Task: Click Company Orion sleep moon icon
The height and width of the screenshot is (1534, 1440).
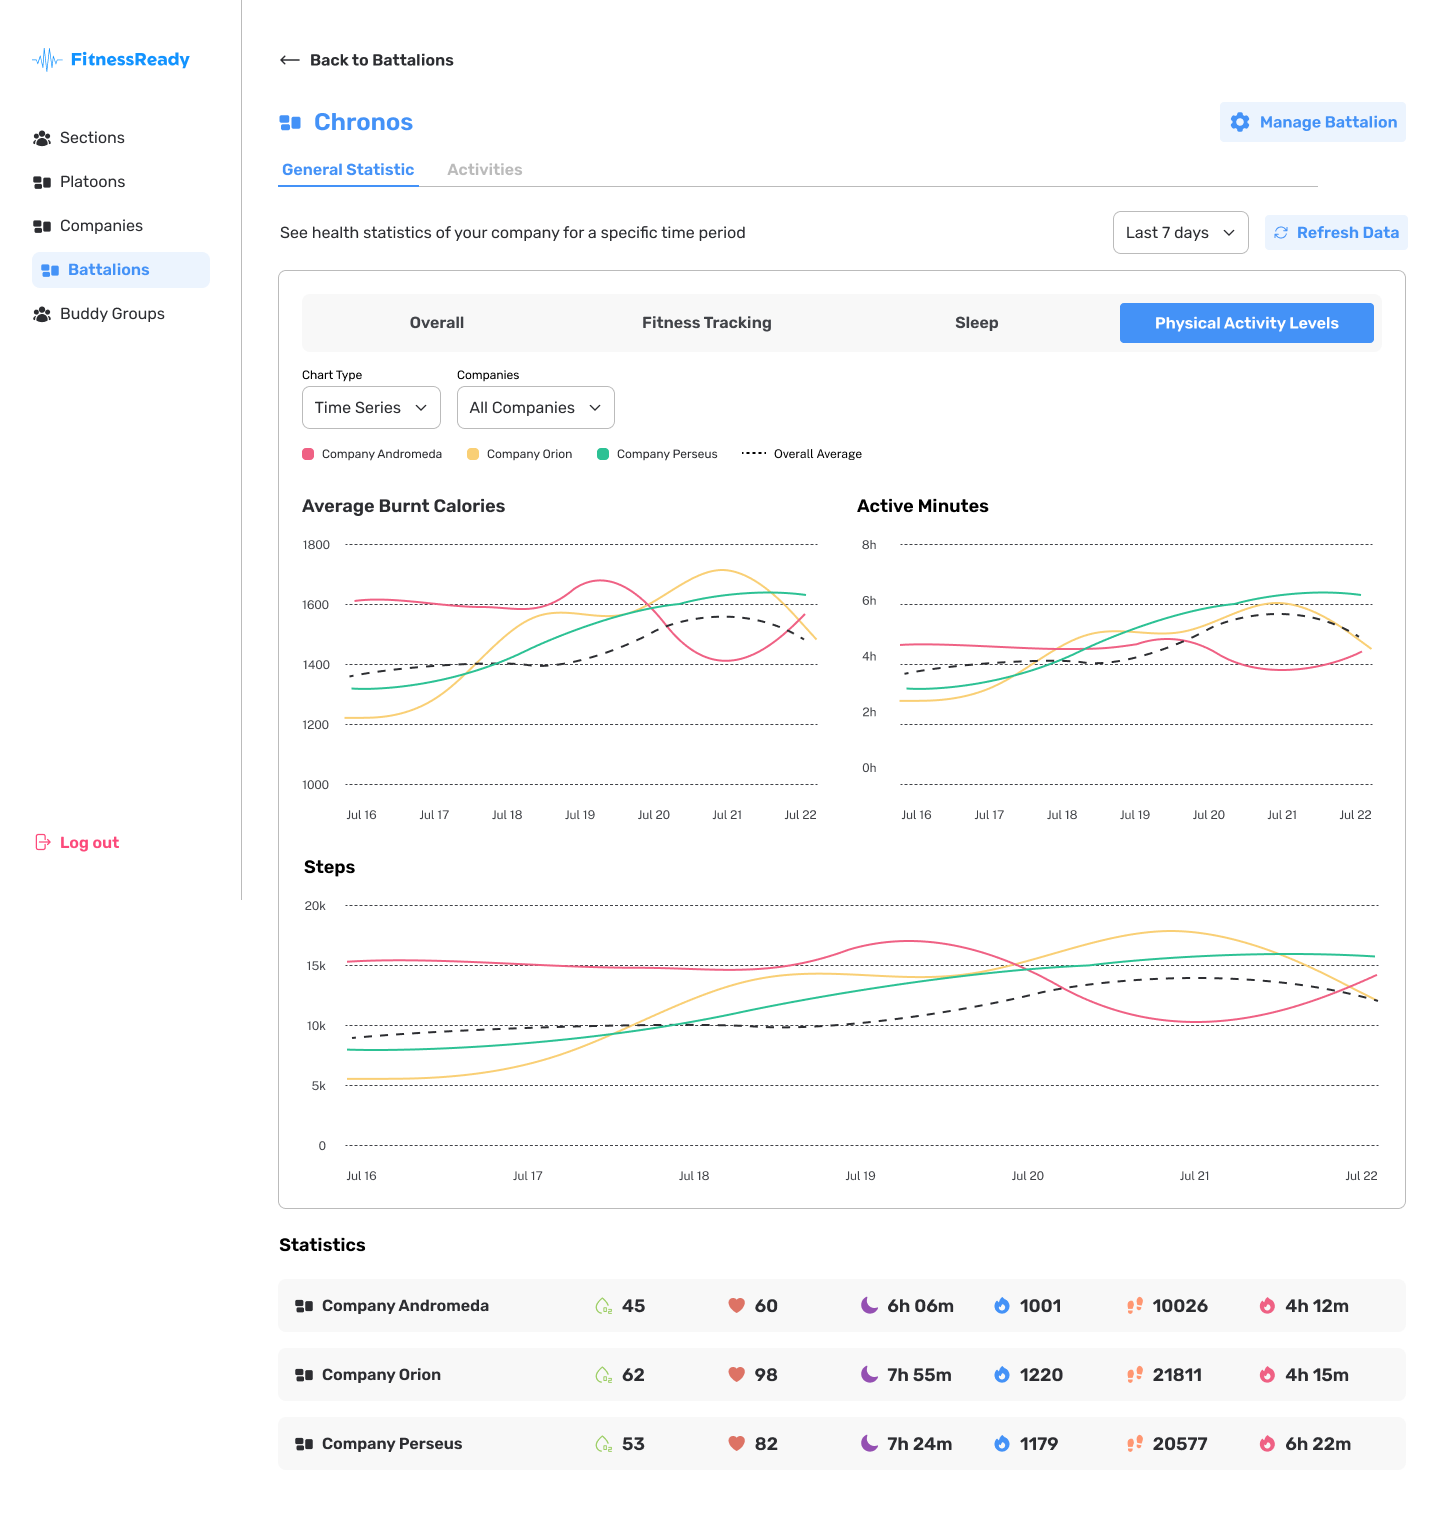Action: pyautogui.click(x=870, y=1374)
